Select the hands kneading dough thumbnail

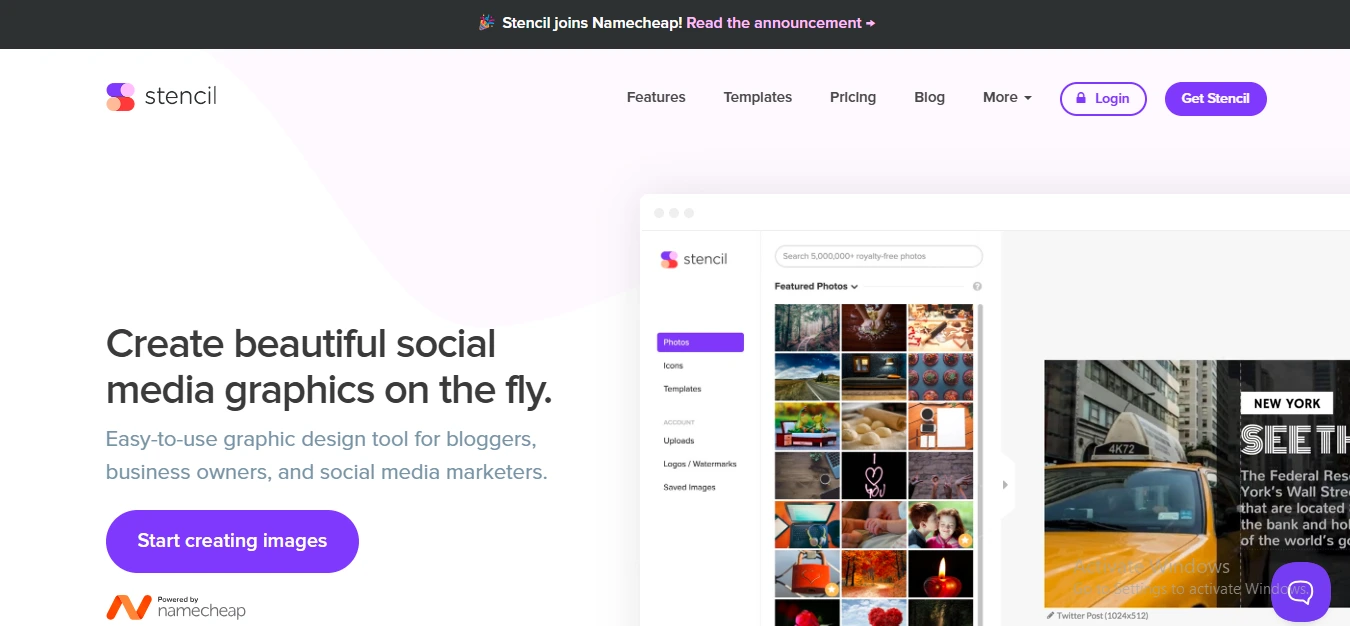click(x=874, y=327)
